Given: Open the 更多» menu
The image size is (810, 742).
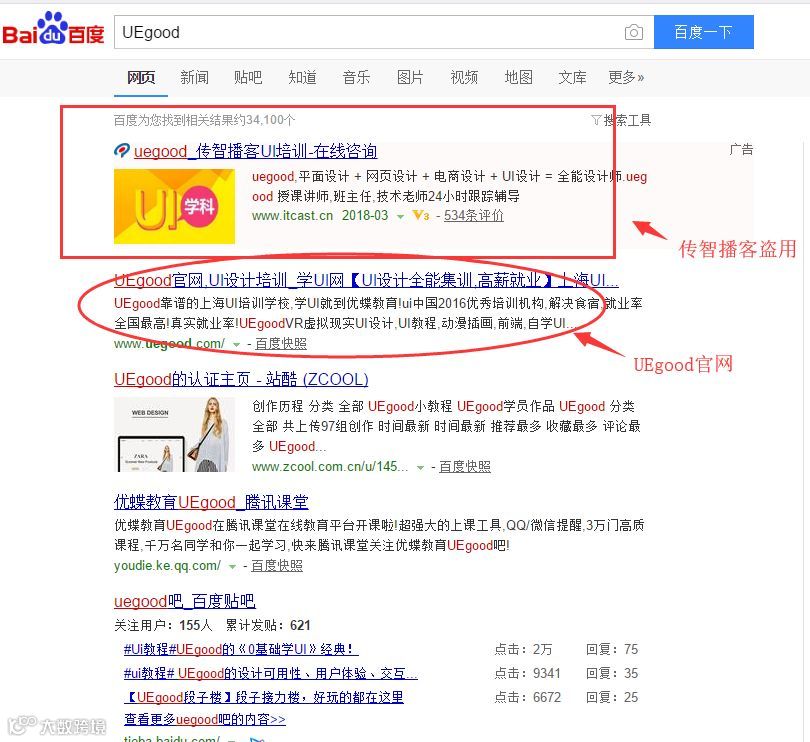Looking at the screenshot, I should (626, 78).
